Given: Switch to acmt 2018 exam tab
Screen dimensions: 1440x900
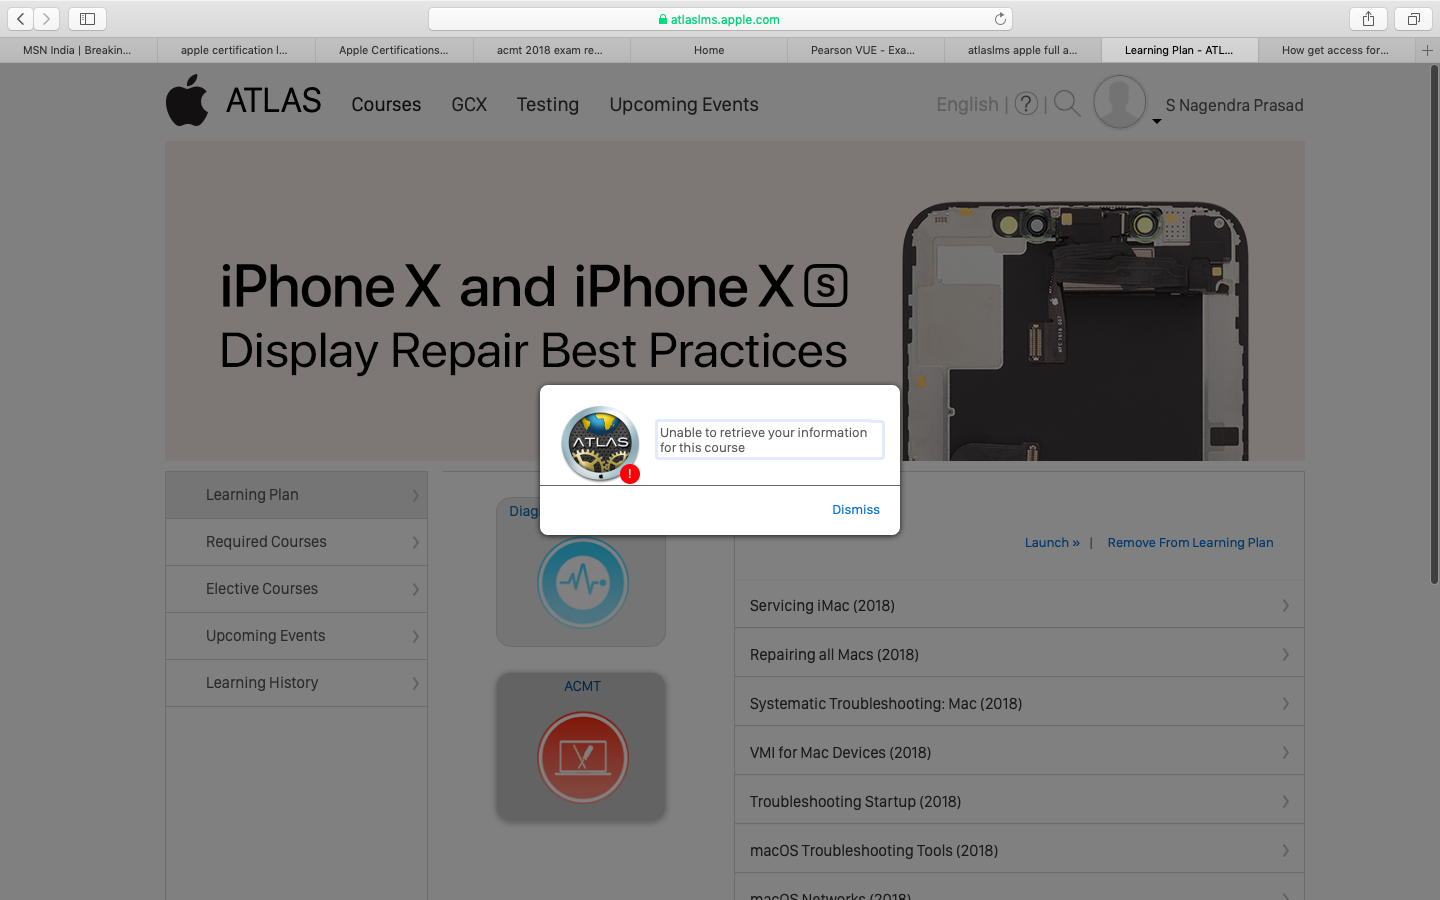Looking at the screenshot, I should [551, 50].
